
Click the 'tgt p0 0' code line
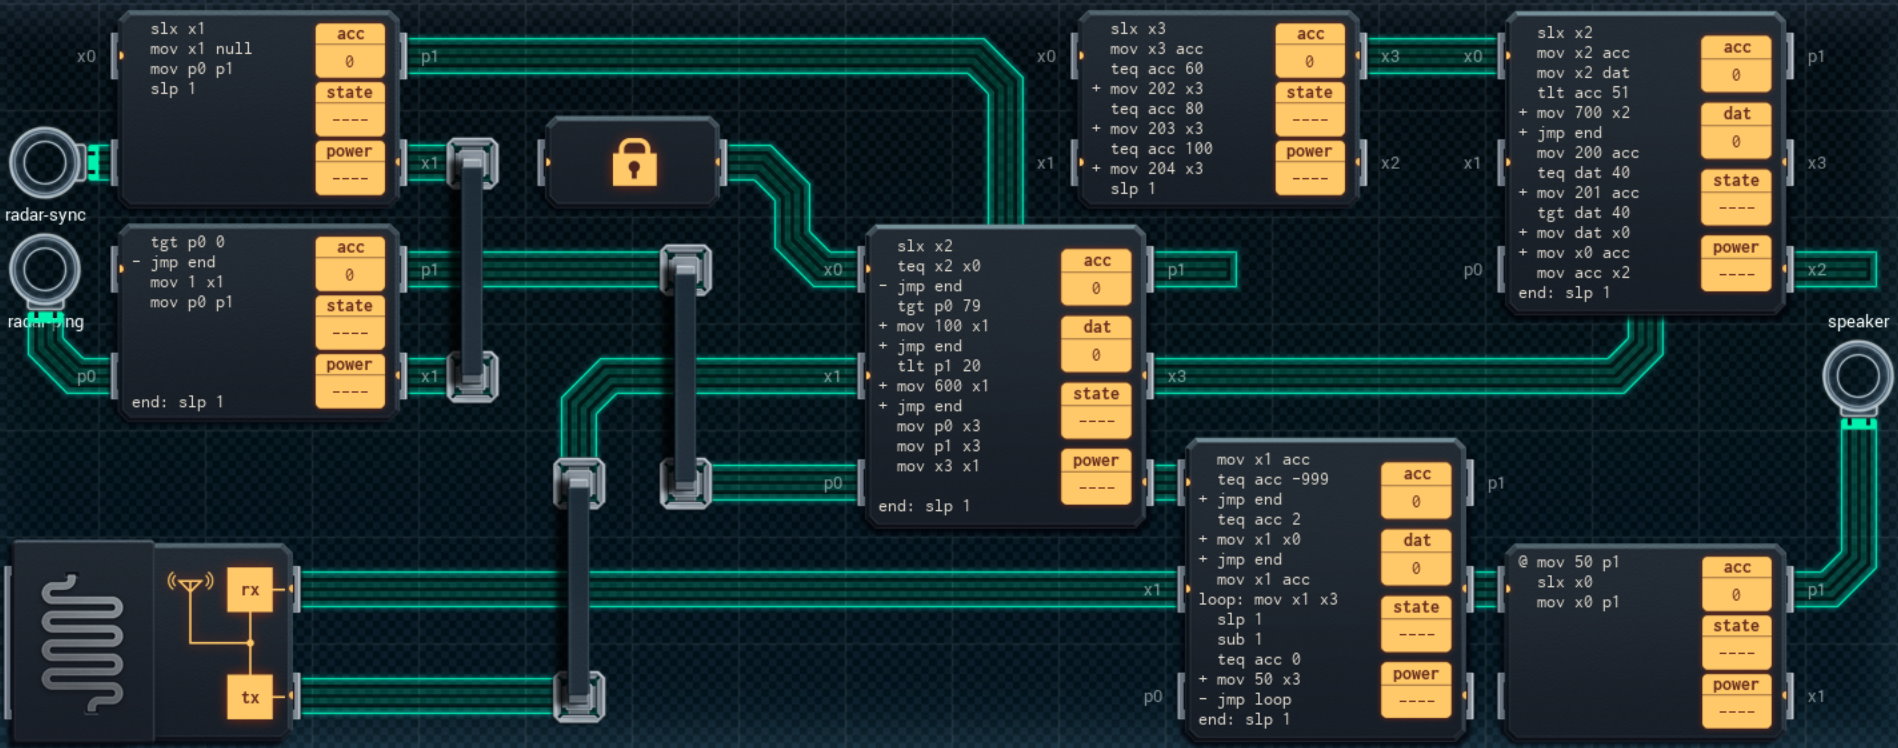187,242
